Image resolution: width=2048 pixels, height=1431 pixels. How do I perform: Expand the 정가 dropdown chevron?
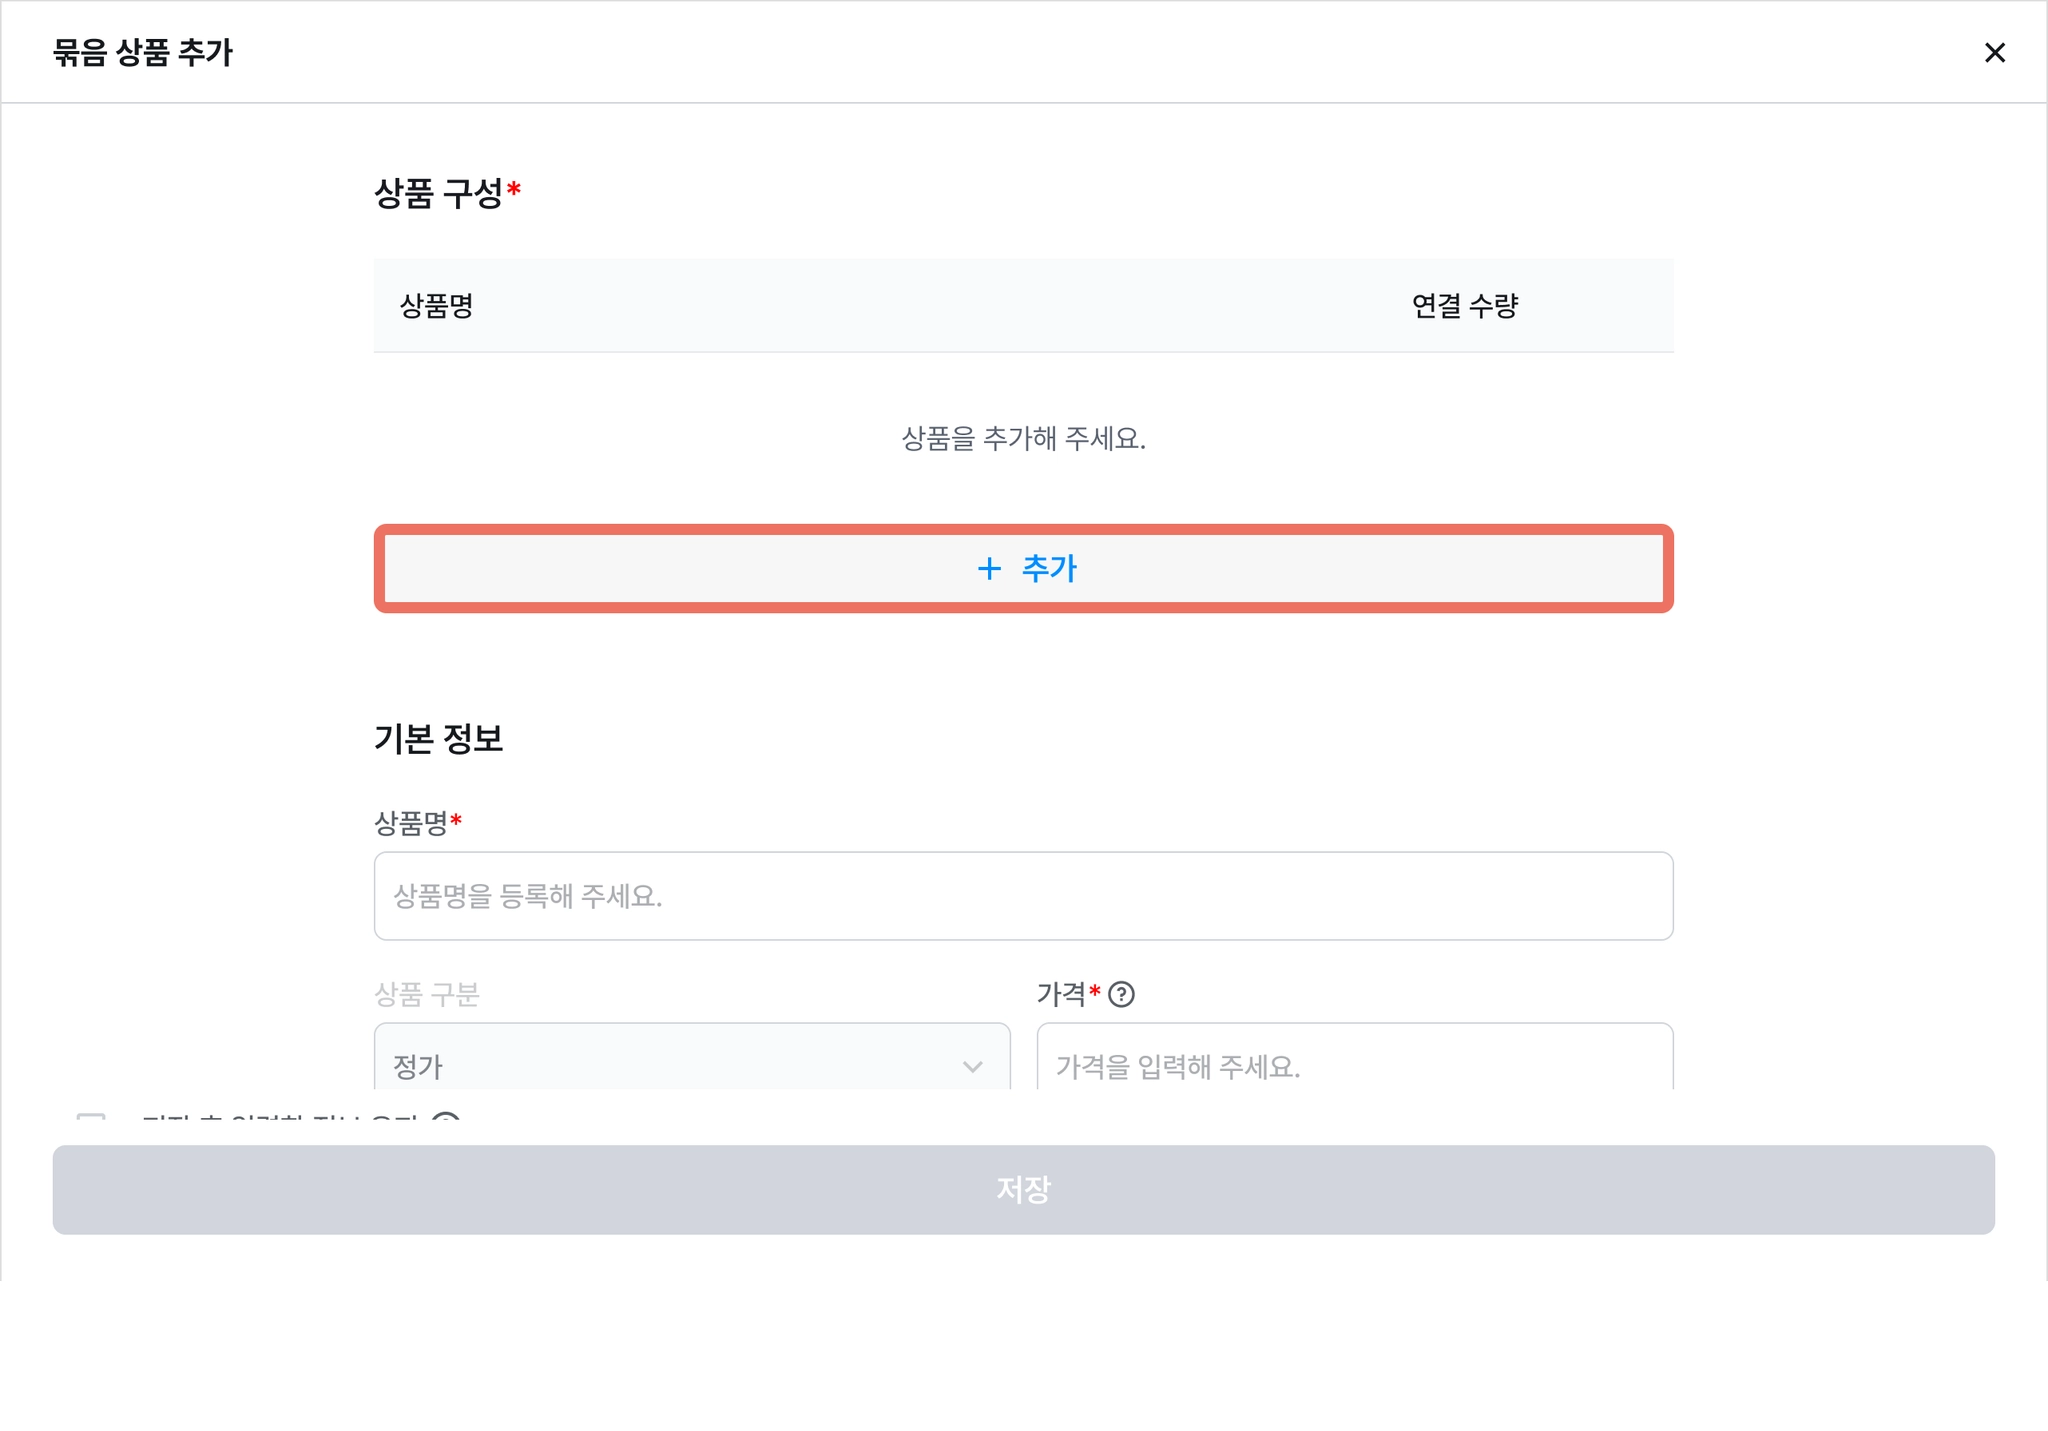point(972,1066)
